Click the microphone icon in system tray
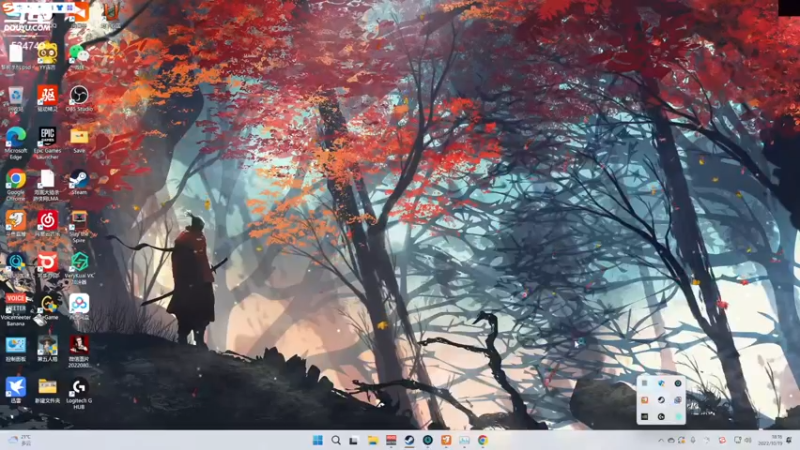800x450 pixels. tap(693, 440)
